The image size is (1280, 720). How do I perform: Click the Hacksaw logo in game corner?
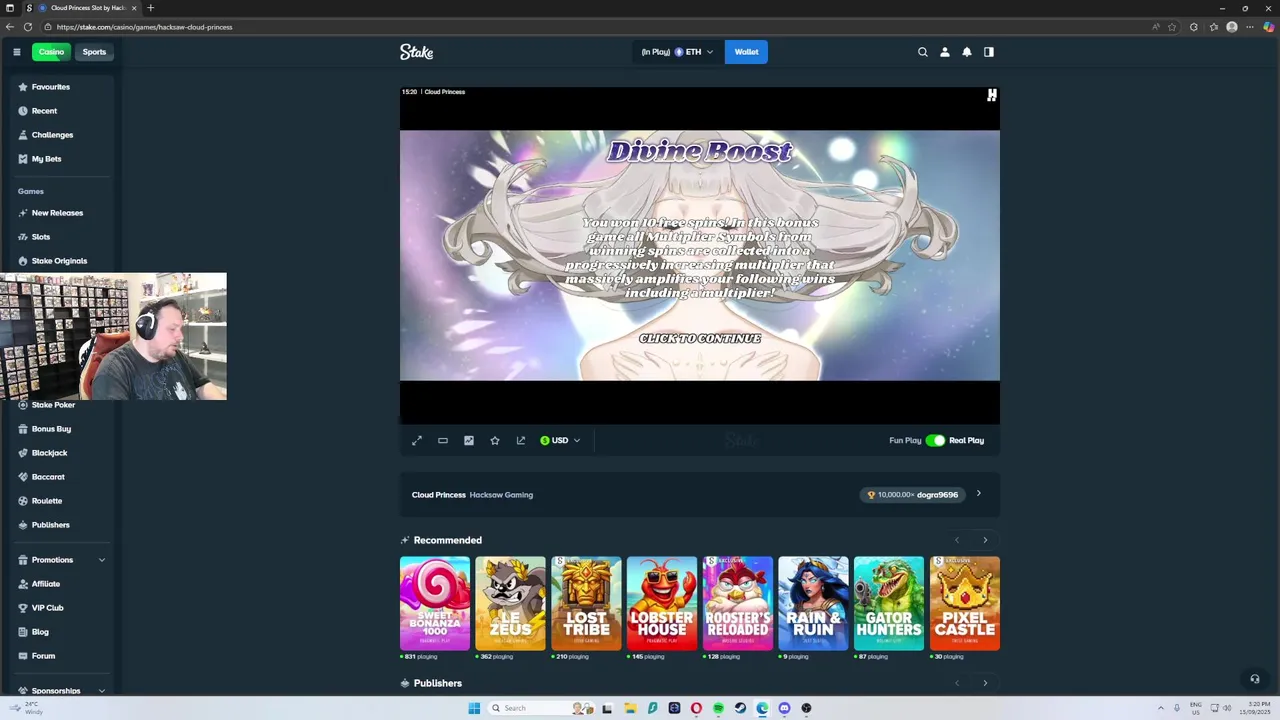pyautogui.click(x=991, y=95)
